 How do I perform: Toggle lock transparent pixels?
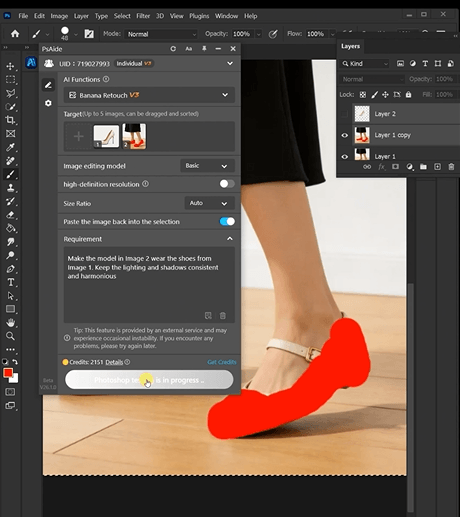(x=363, y=95)
